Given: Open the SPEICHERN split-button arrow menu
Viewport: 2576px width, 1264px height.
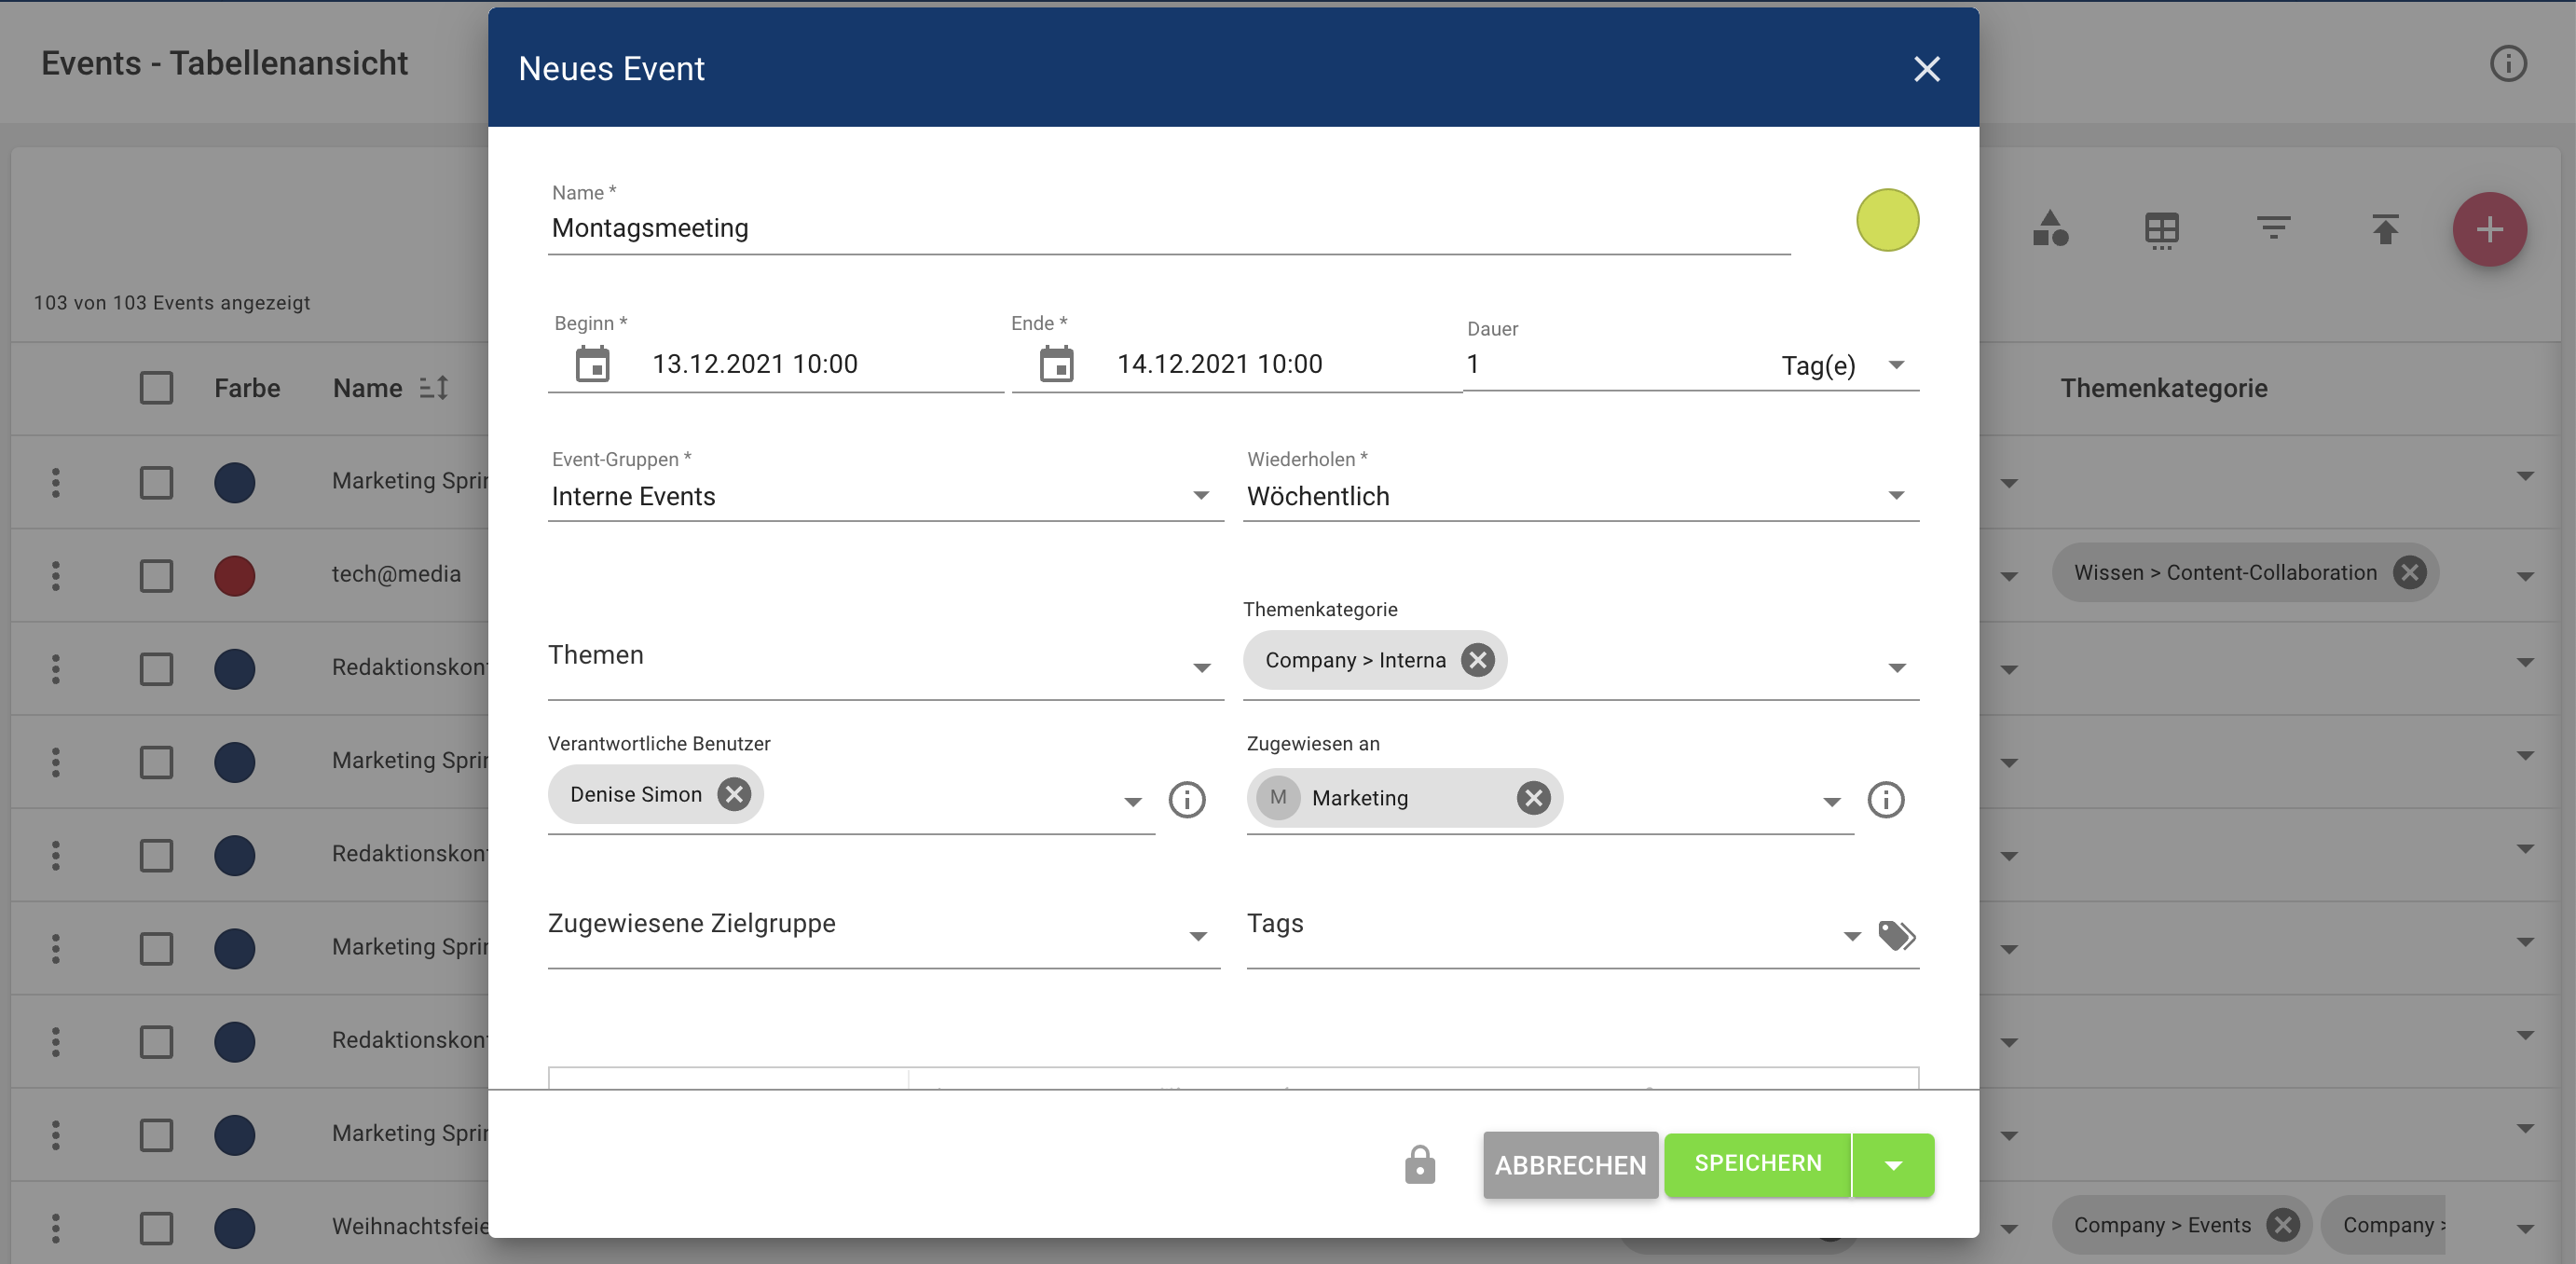Looking at the screenshot, I should click(x=1893, y=1165).
